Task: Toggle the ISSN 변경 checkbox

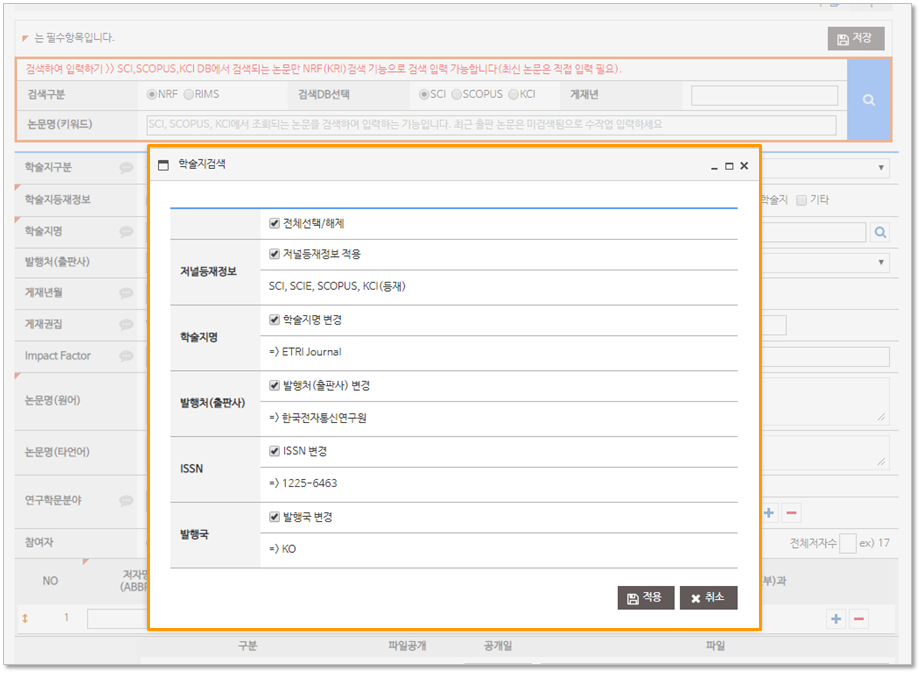Action: 275,451
